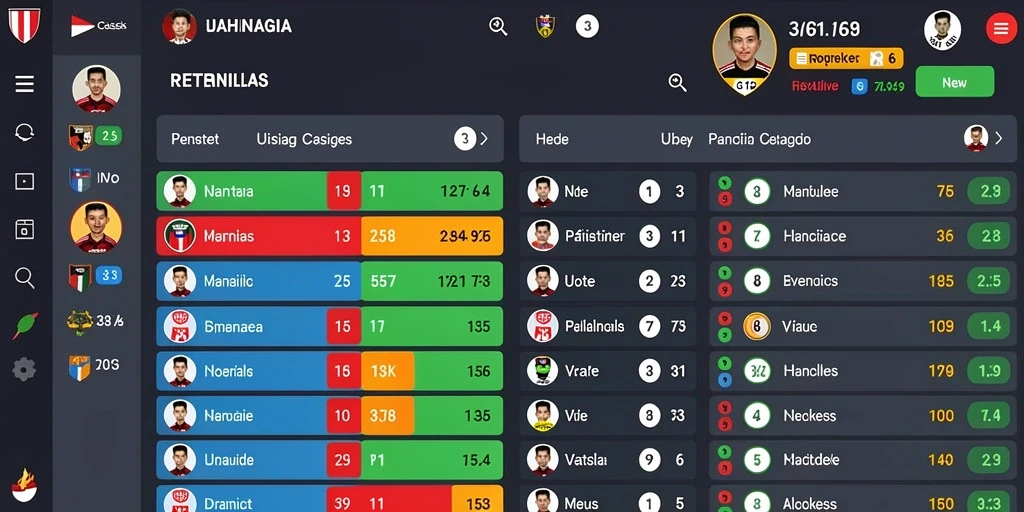
Task: Click the flame icon at sidebar bottom
Action: (x=24, y=485)
